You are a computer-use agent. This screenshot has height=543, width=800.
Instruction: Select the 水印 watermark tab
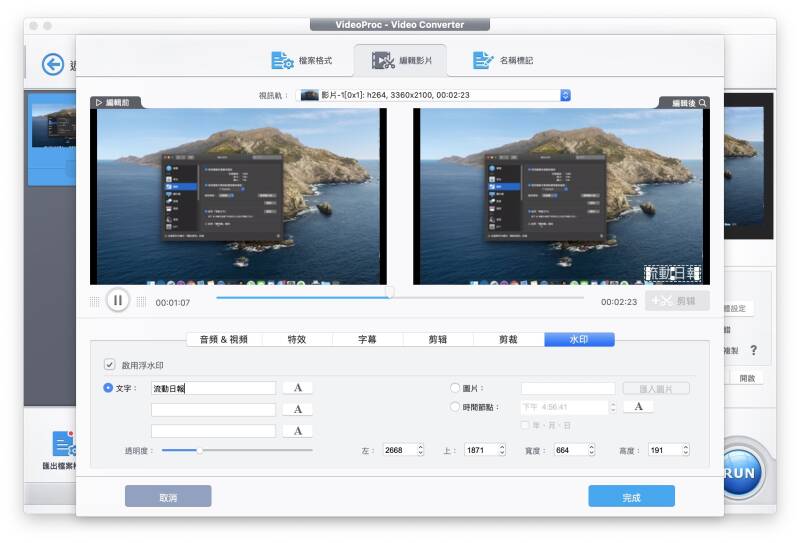pyautogui.click(x=579, y=339)
